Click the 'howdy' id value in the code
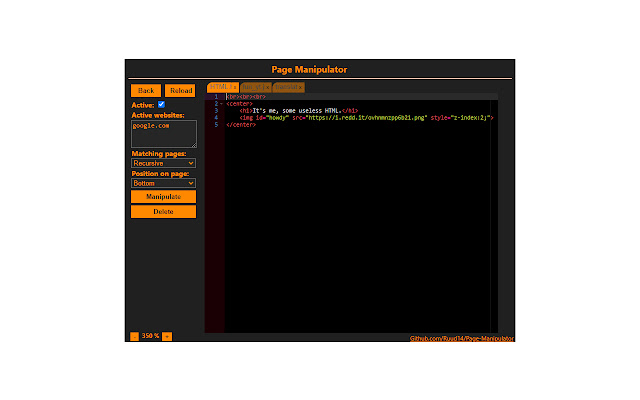 (x=277, y=118)
